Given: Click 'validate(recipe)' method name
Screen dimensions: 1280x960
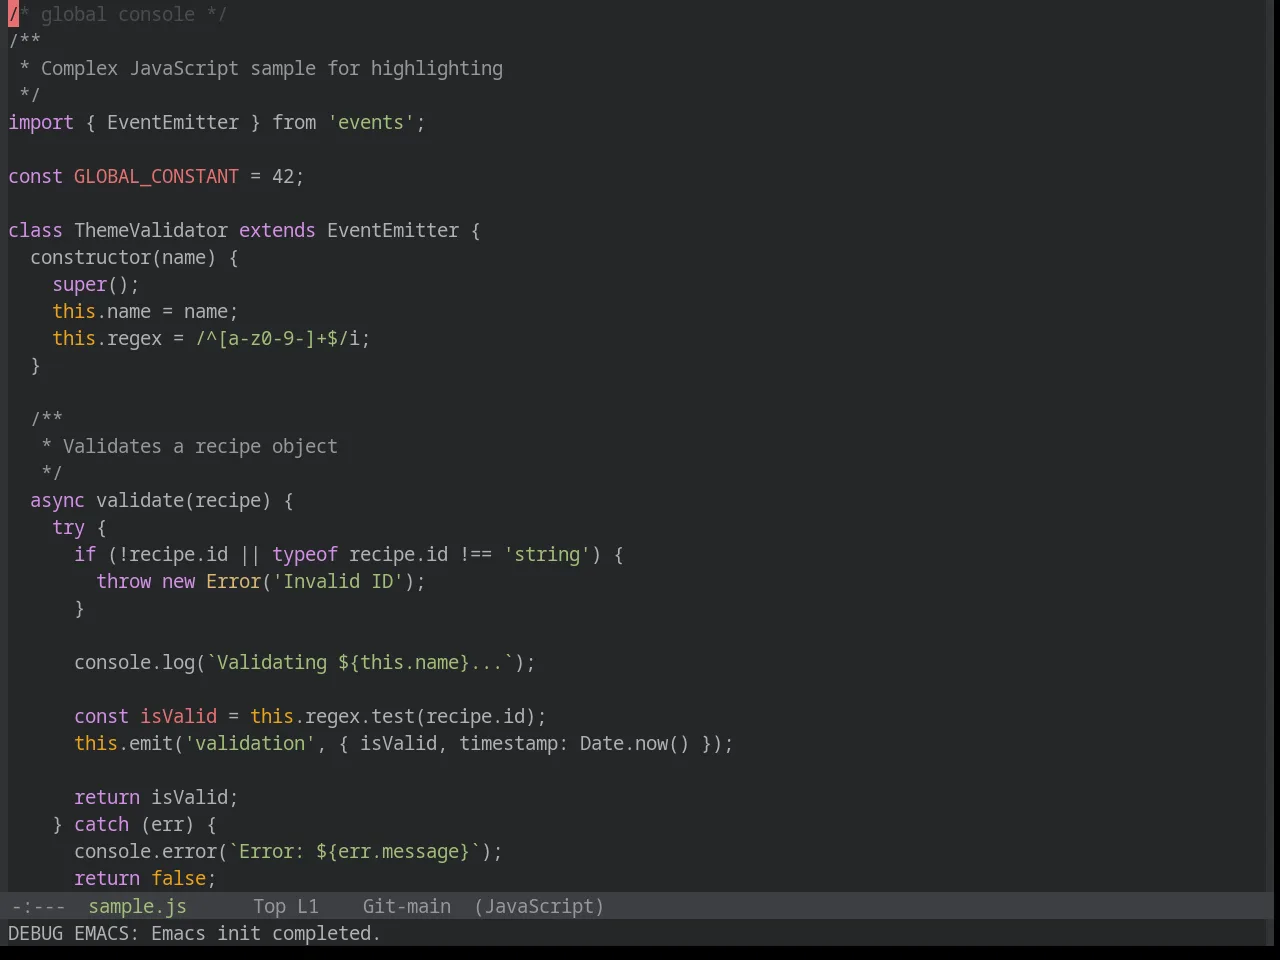Looking at the screenshot, I should point(184,500).
